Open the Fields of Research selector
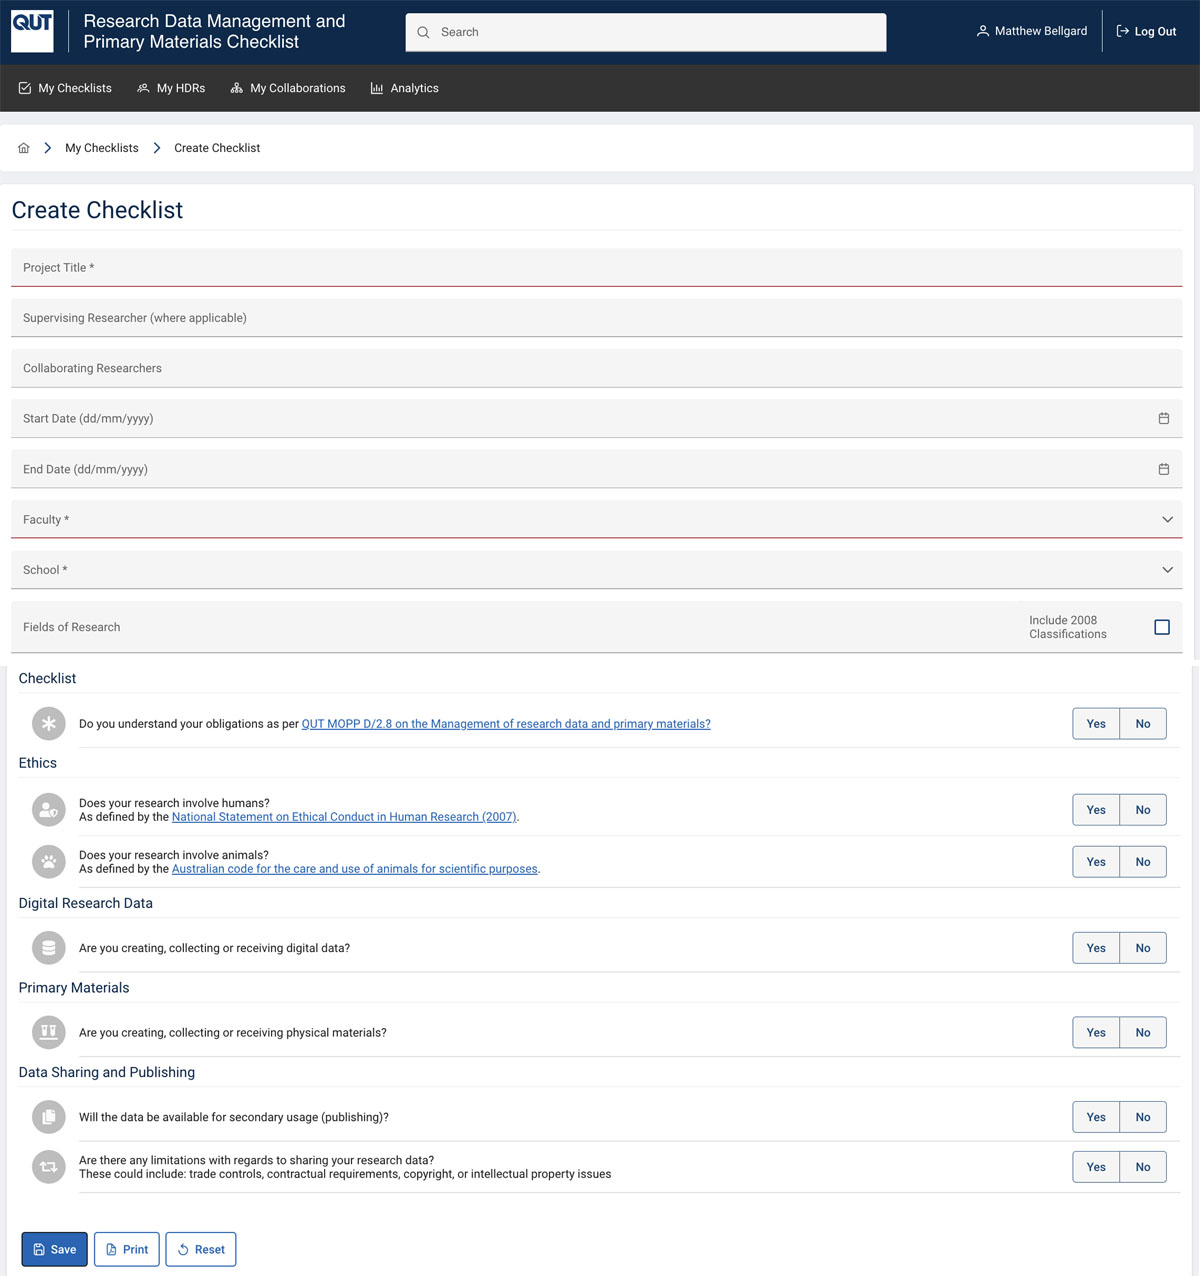Image resolution: width=1200 pixels, height=1276 pixels. click(500, 627)
